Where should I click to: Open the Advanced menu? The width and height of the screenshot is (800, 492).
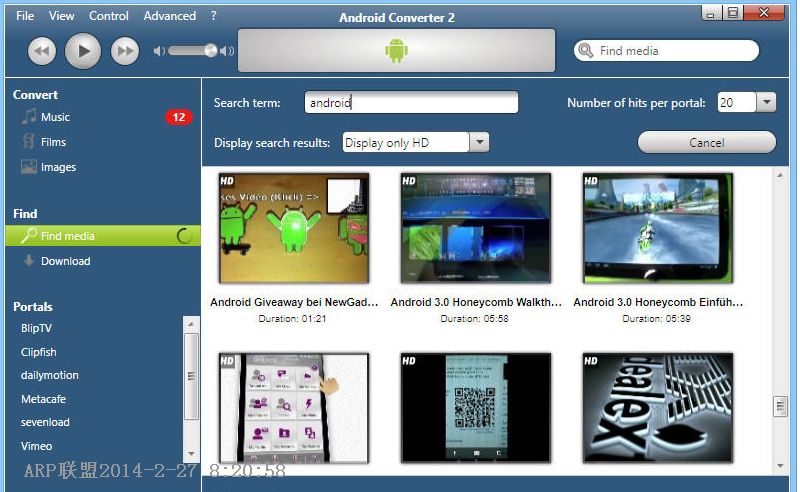tap(169, 16)
